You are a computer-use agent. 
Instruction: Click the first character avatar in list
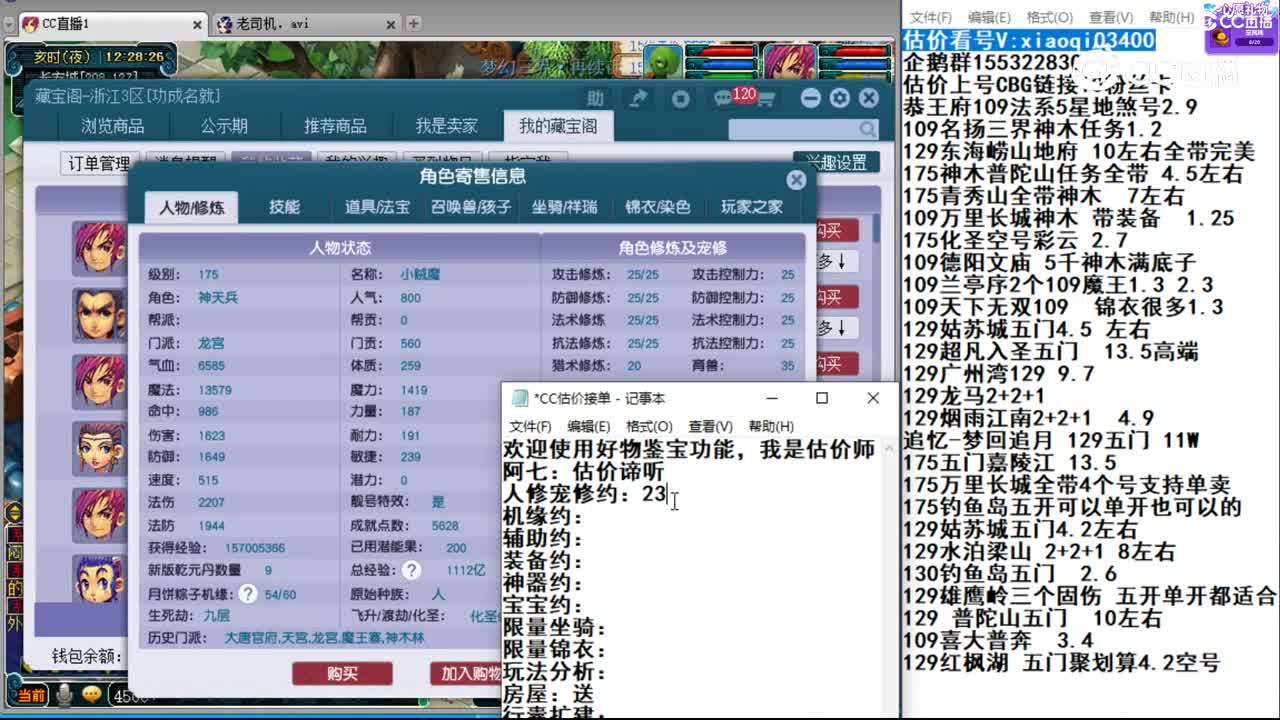tap(99, 248)
